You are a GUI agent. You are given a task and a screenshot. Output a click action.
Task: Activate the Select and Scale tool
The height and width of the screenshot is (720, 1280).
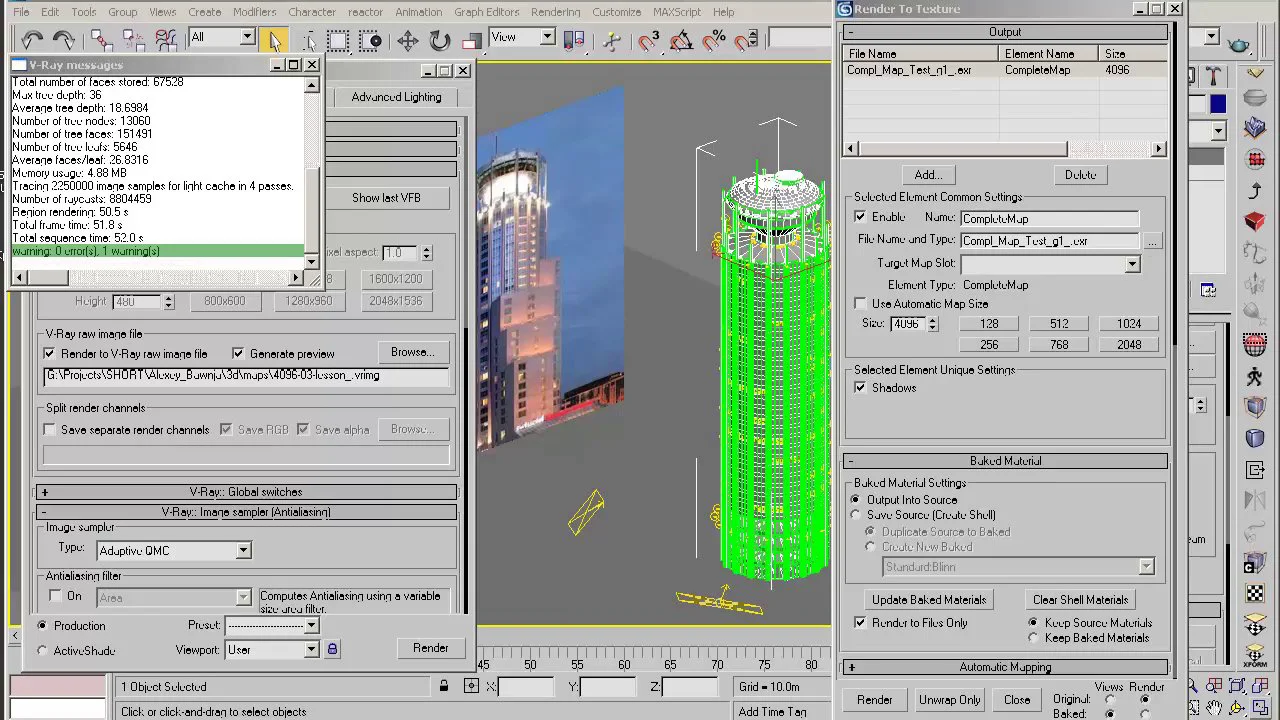point(471,39)
